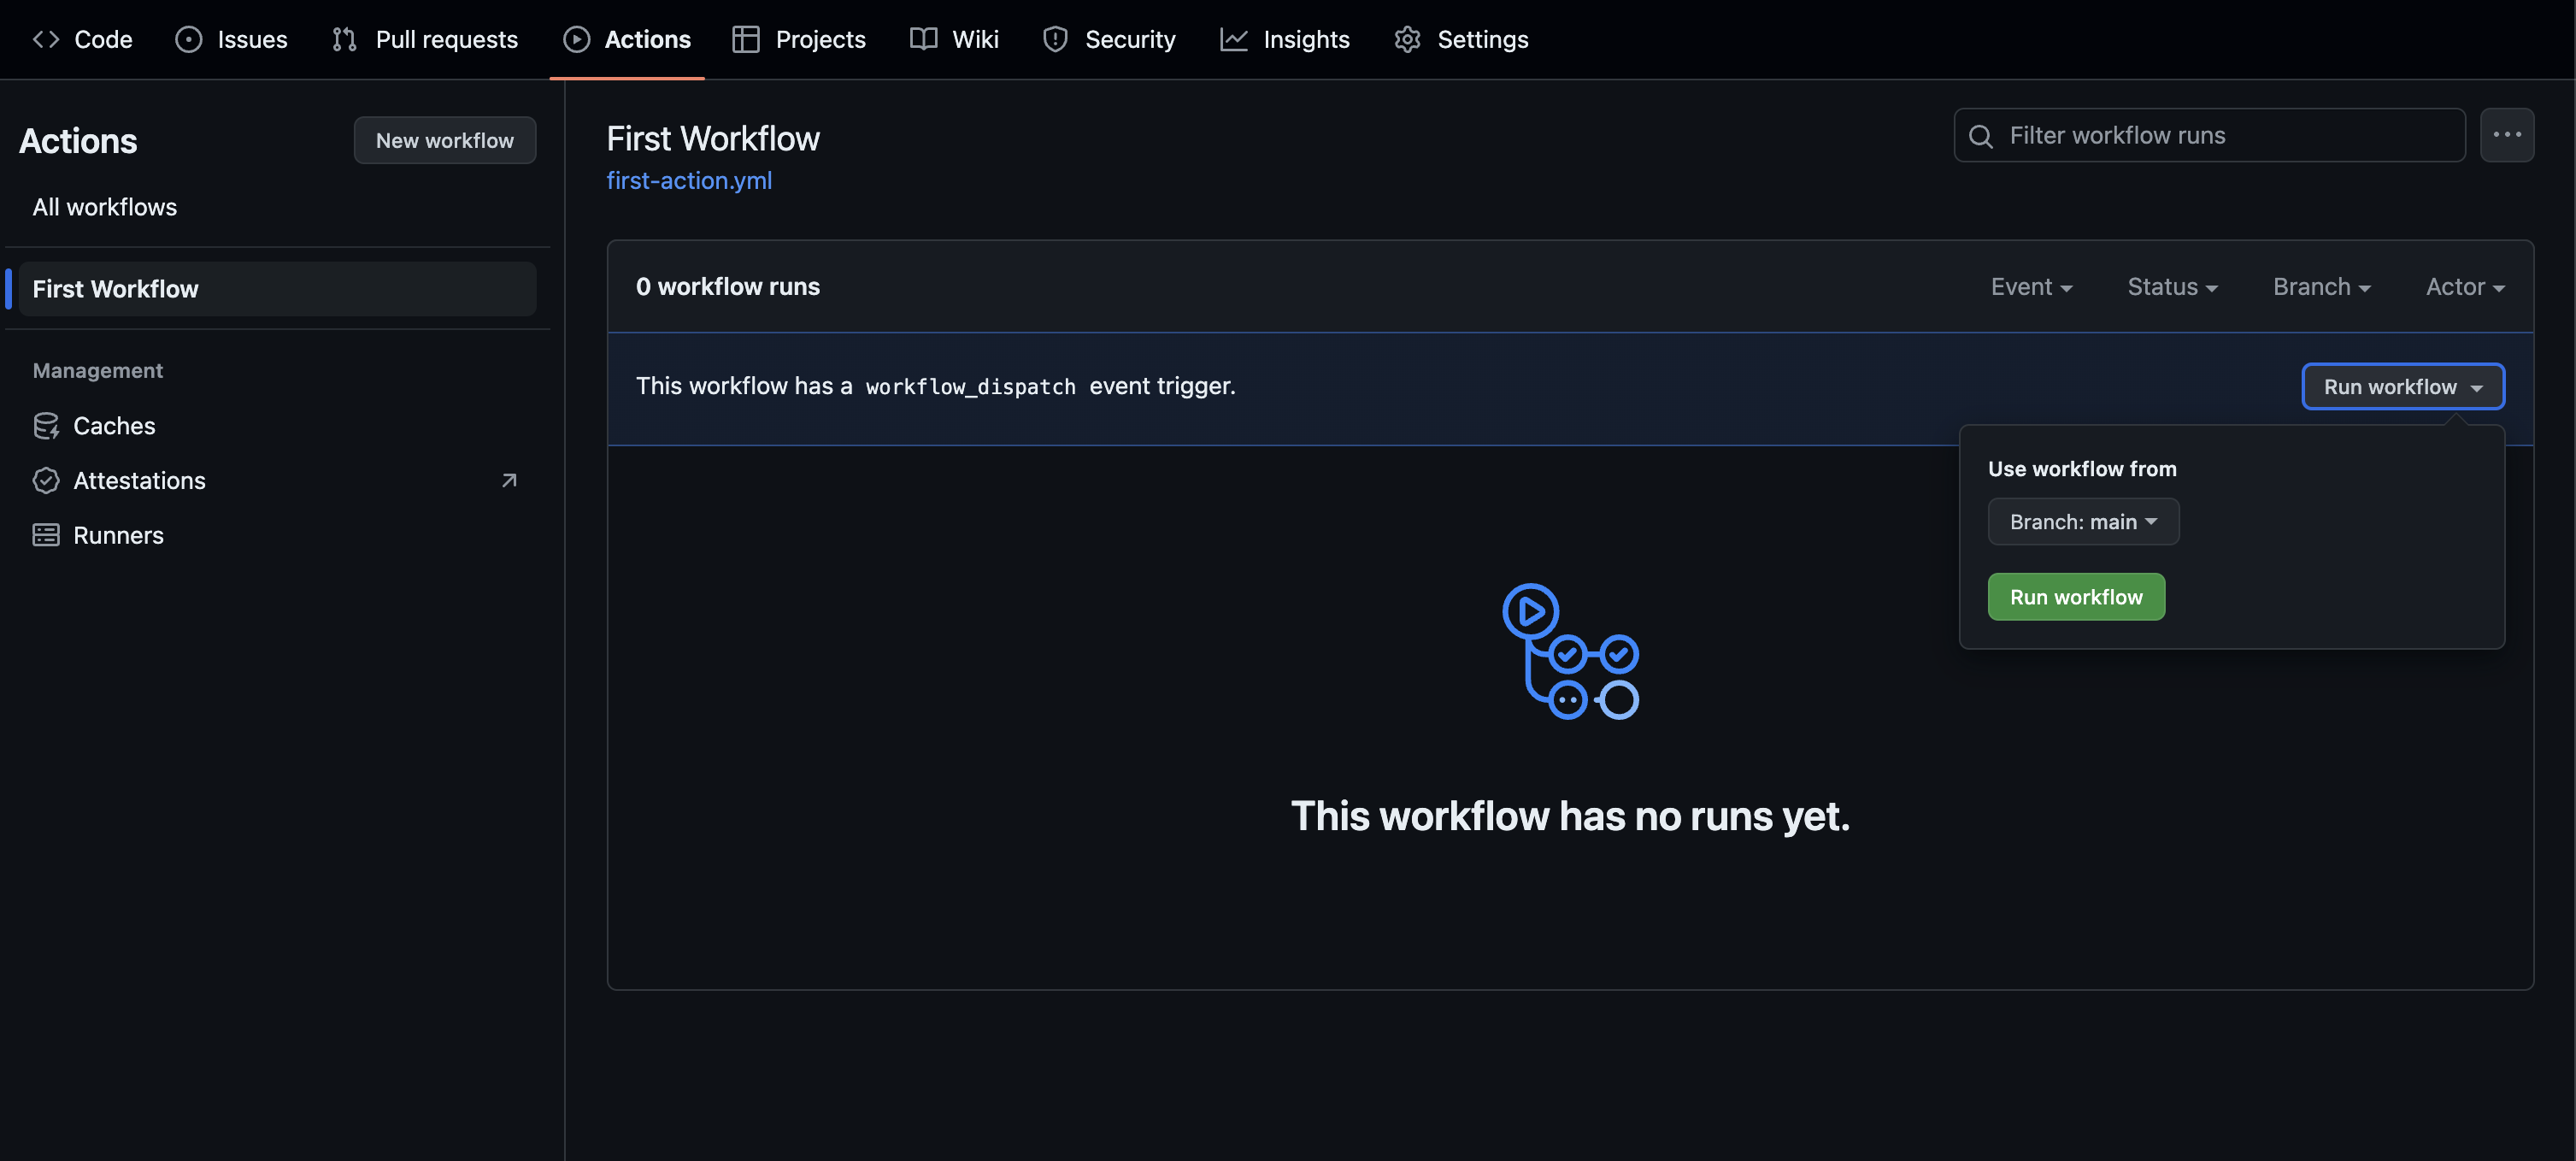
Task: Click the green Run workflow button
Action: [2076, 597]
